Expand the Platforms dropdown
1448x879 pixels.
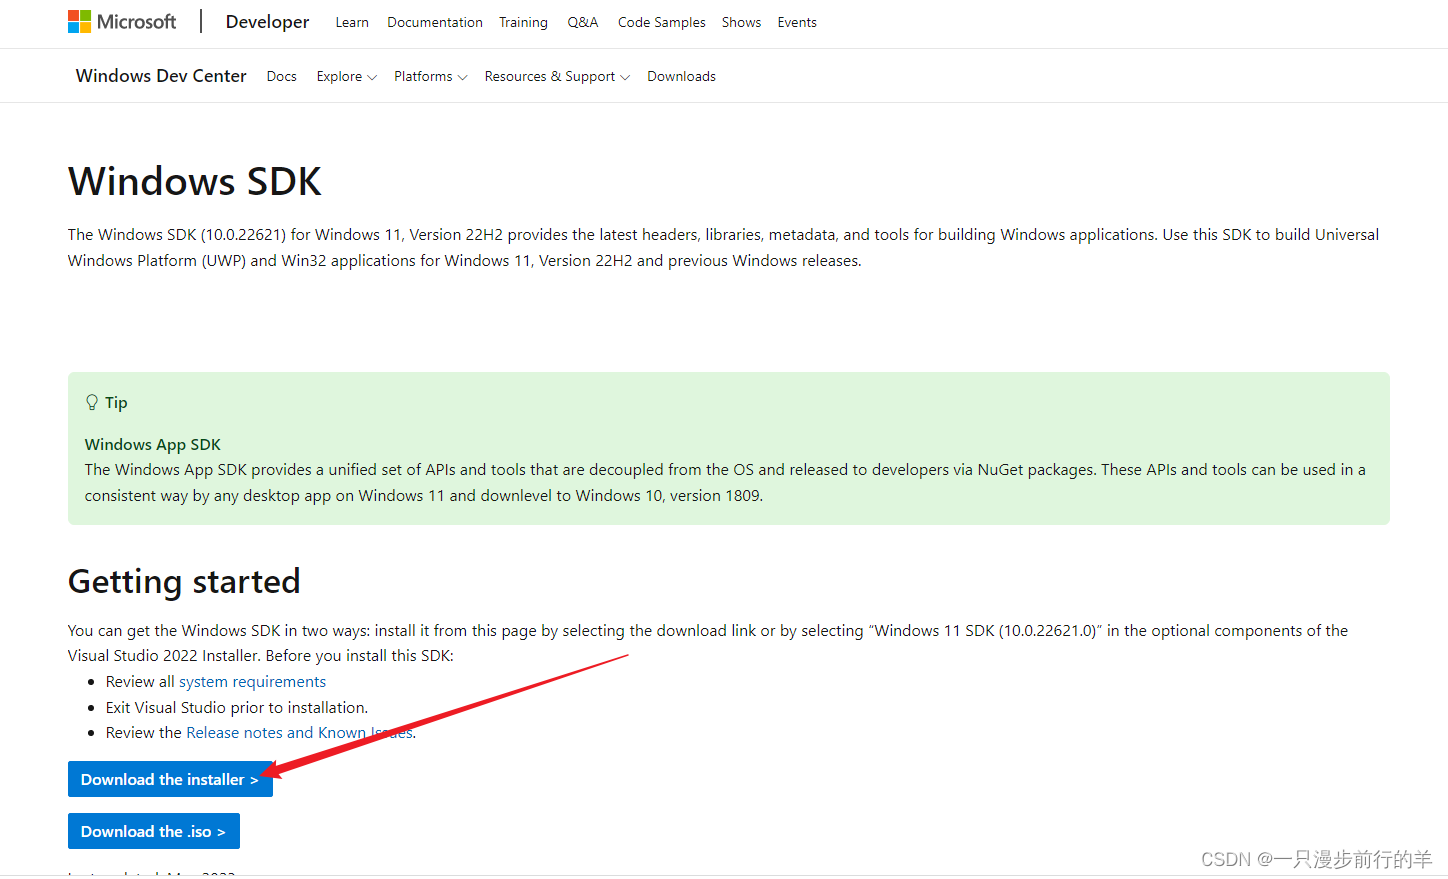click(x=430, y=76)
